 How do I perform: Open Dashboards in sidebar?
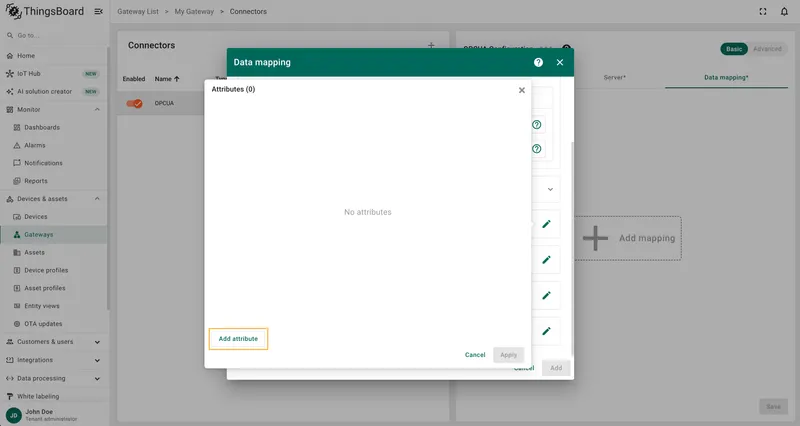coord(54,127)
